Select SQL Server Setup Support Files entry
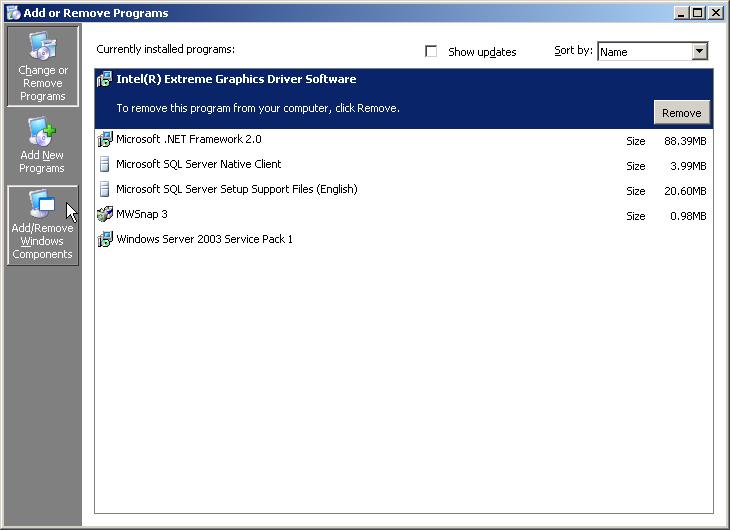This screenshot has width=730, height=530. (236, 190)
